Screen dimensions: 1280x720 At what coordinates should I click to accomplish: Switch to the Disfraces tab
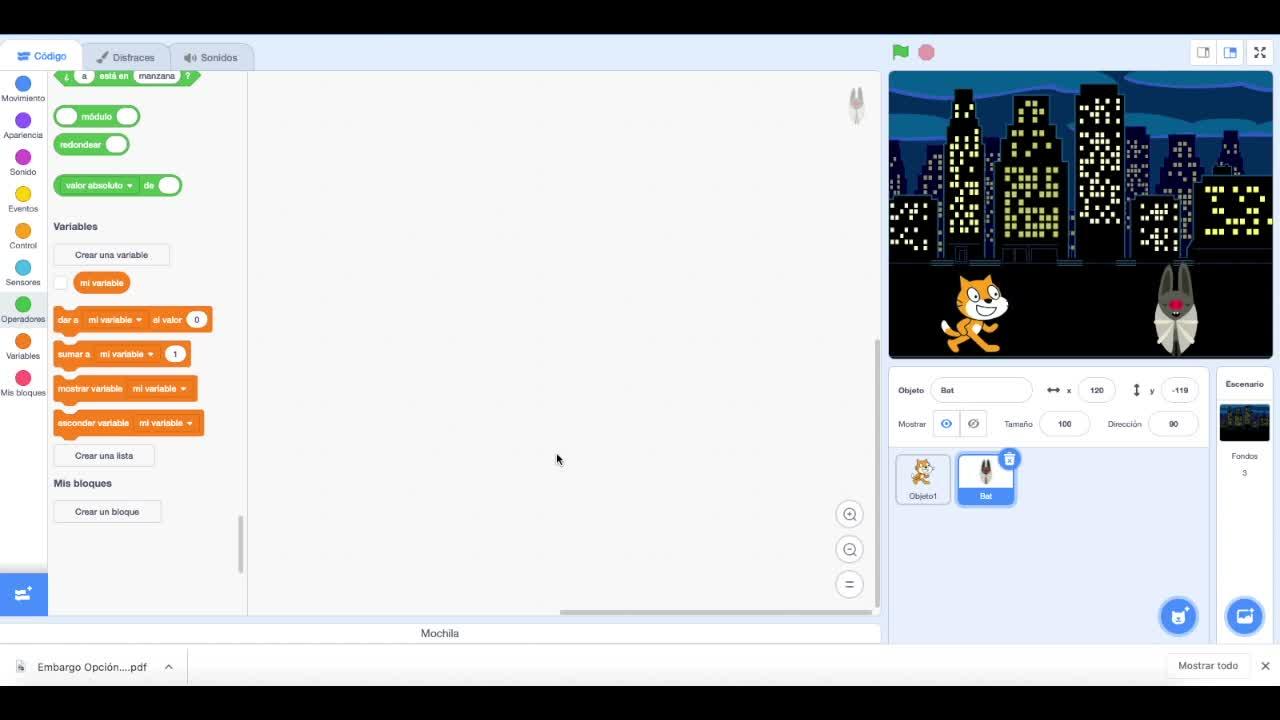[126, 57]
